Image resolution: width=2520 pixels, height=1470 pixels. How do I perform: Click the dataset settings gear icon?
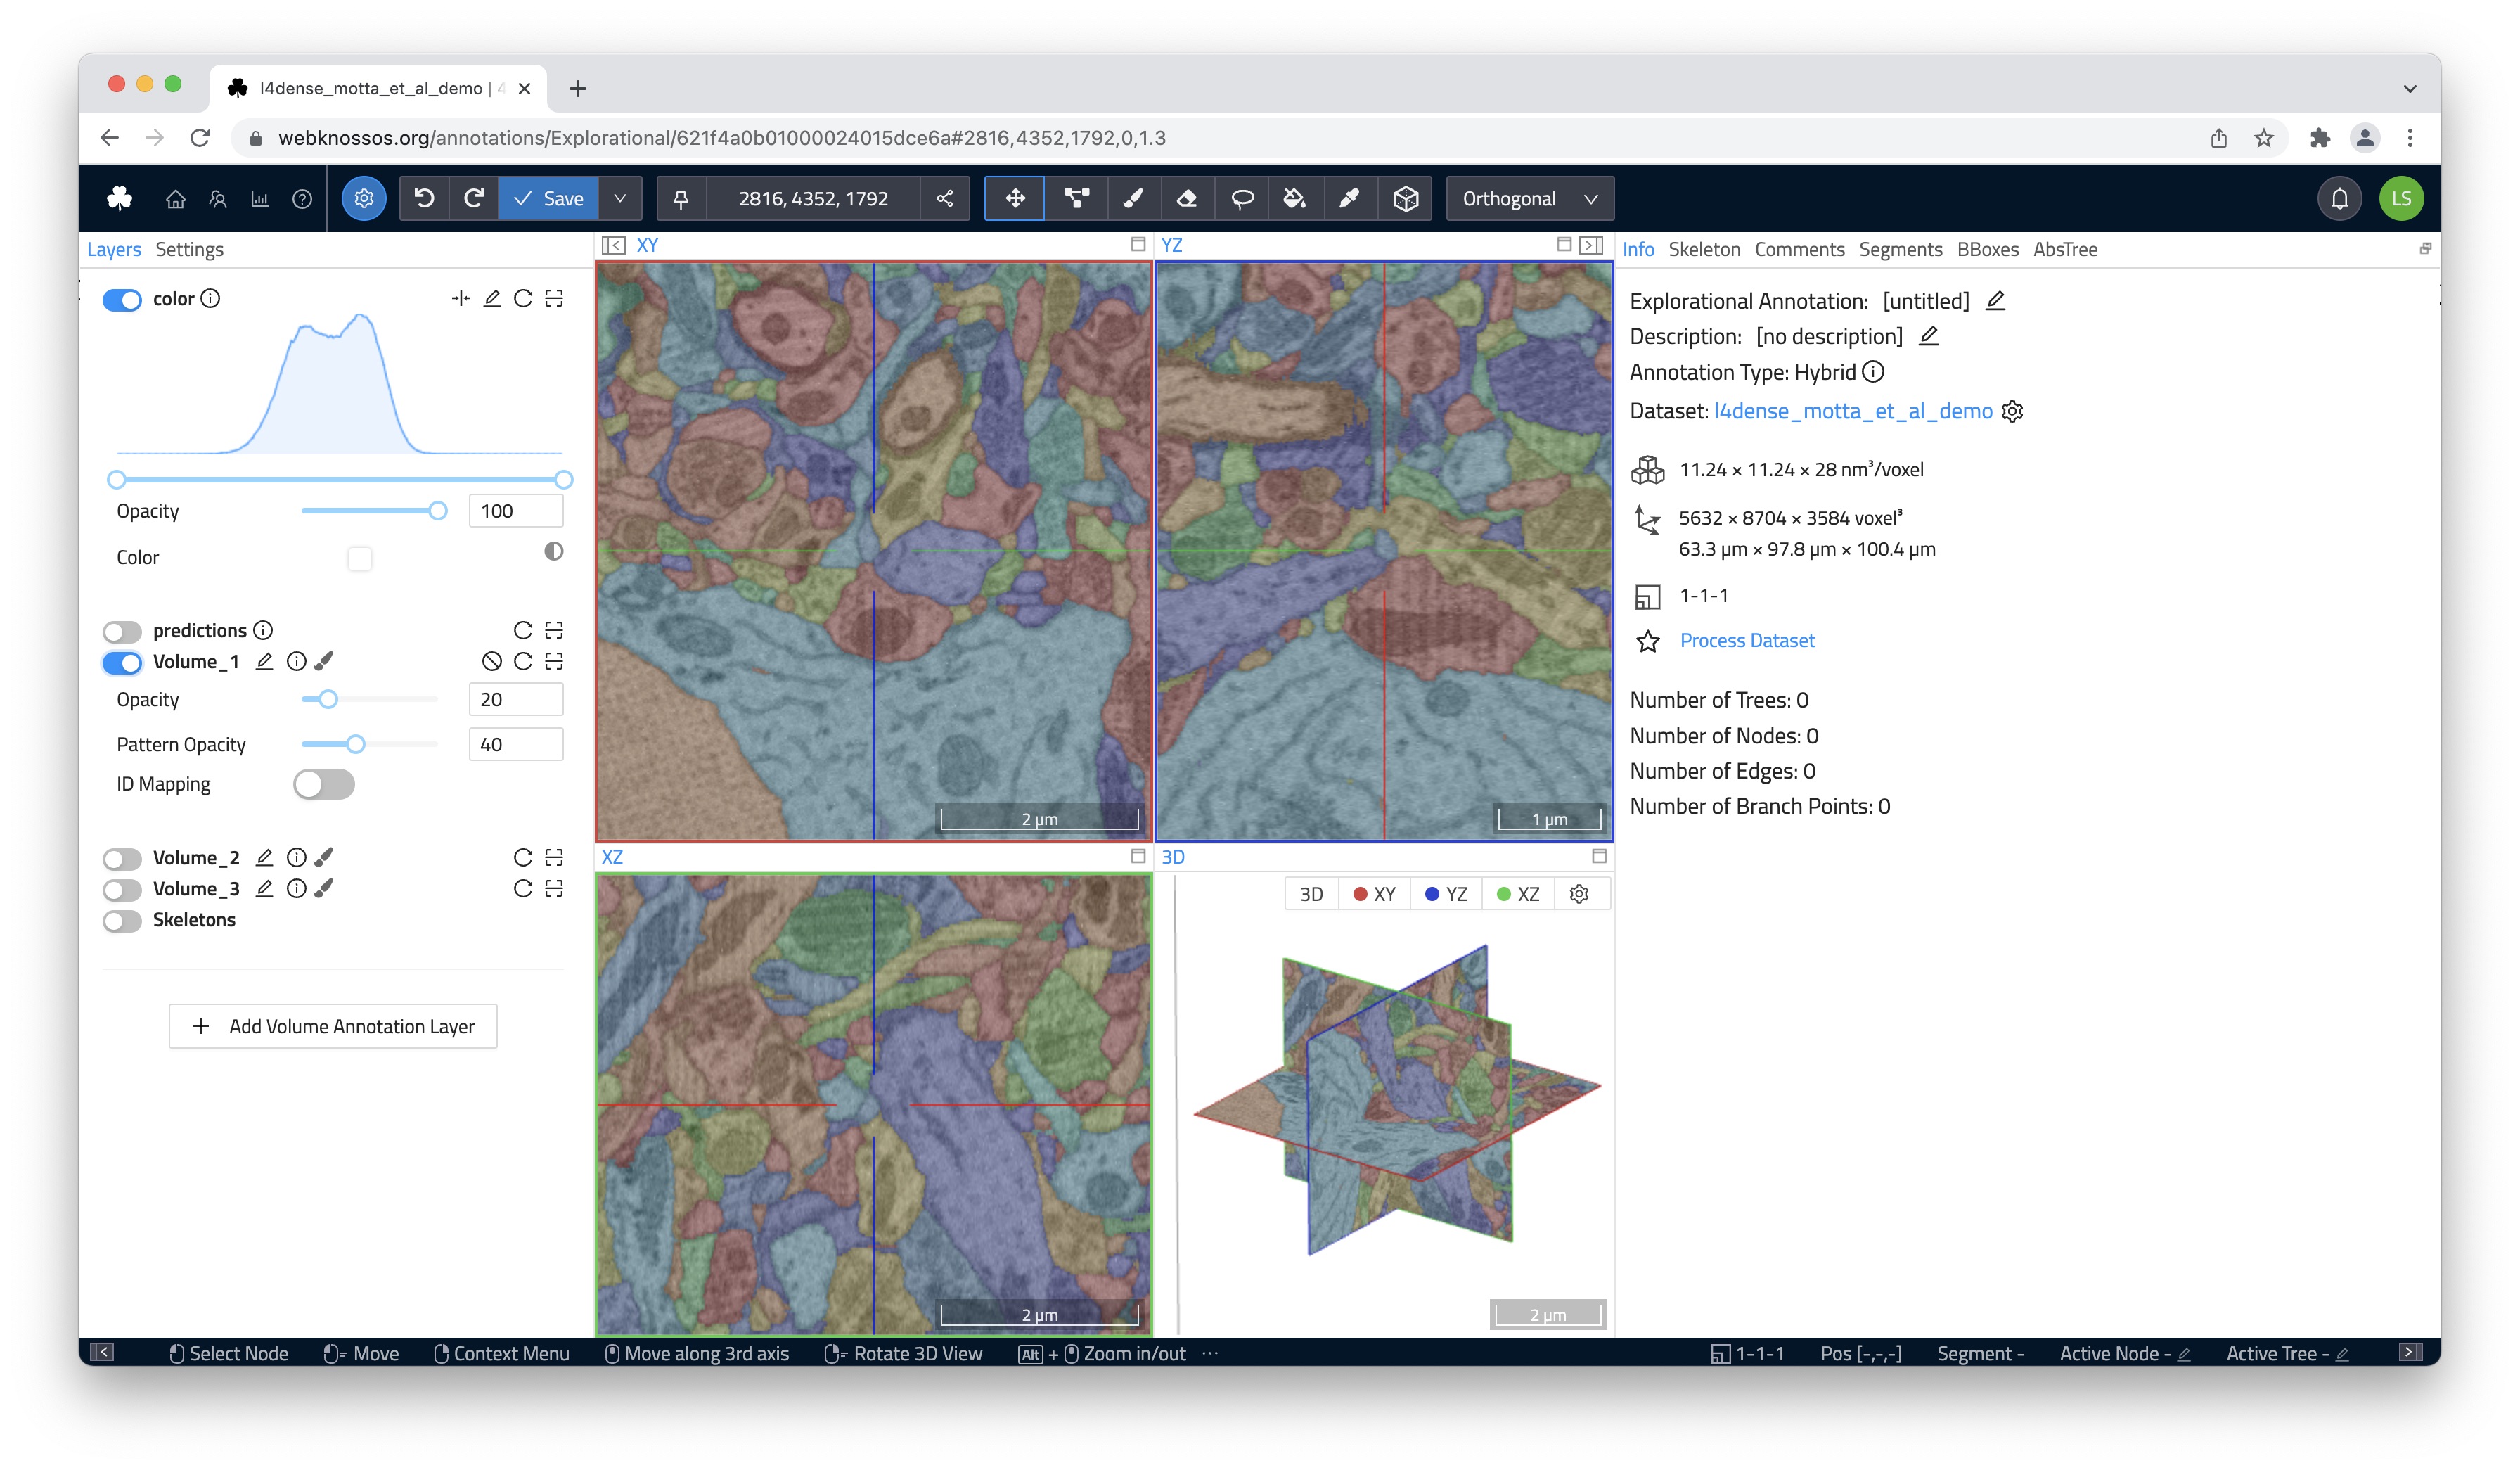tap(2012, 411)
